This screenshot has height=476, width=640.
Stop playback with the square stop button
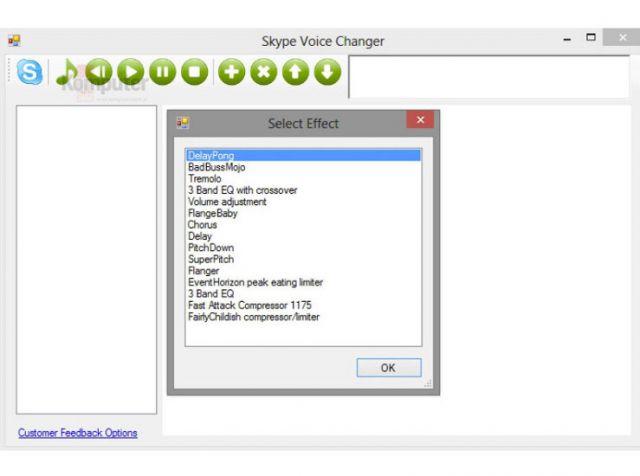[x=194, y=72]
